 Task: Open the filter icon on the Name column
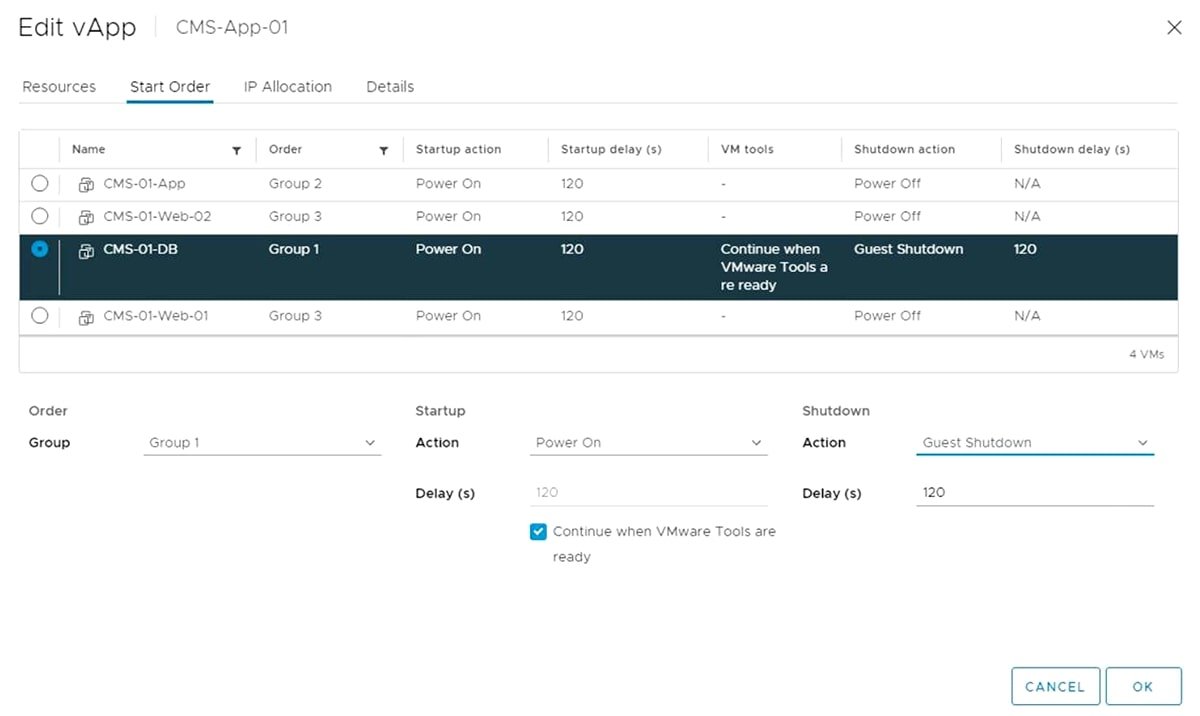[236, 149]
